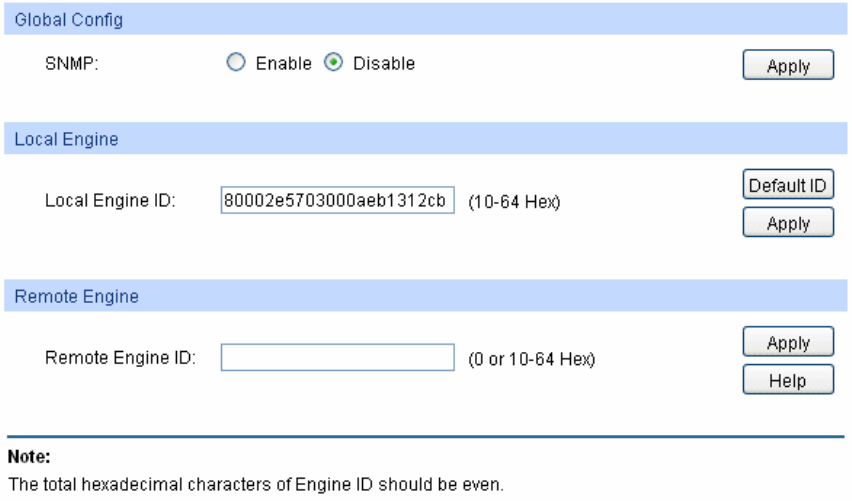Click the (0 or 10-64 Hex) hint

[x=531, y=358]
